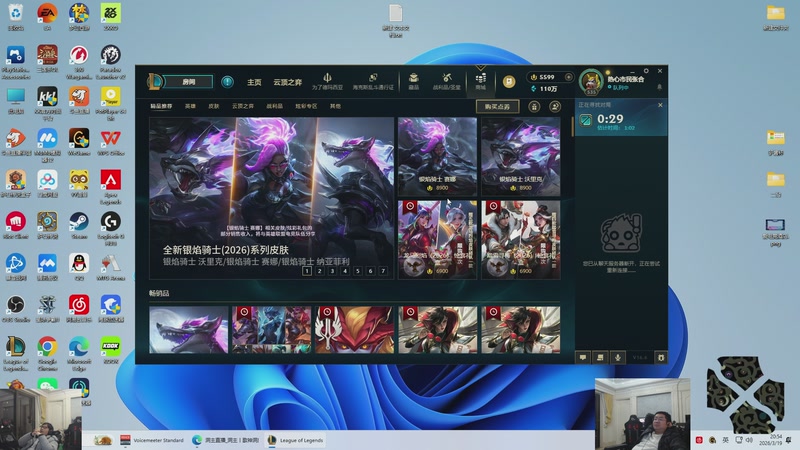Switch banner to page 2
This screenshot has width=800, height=450.
[319, 271]
